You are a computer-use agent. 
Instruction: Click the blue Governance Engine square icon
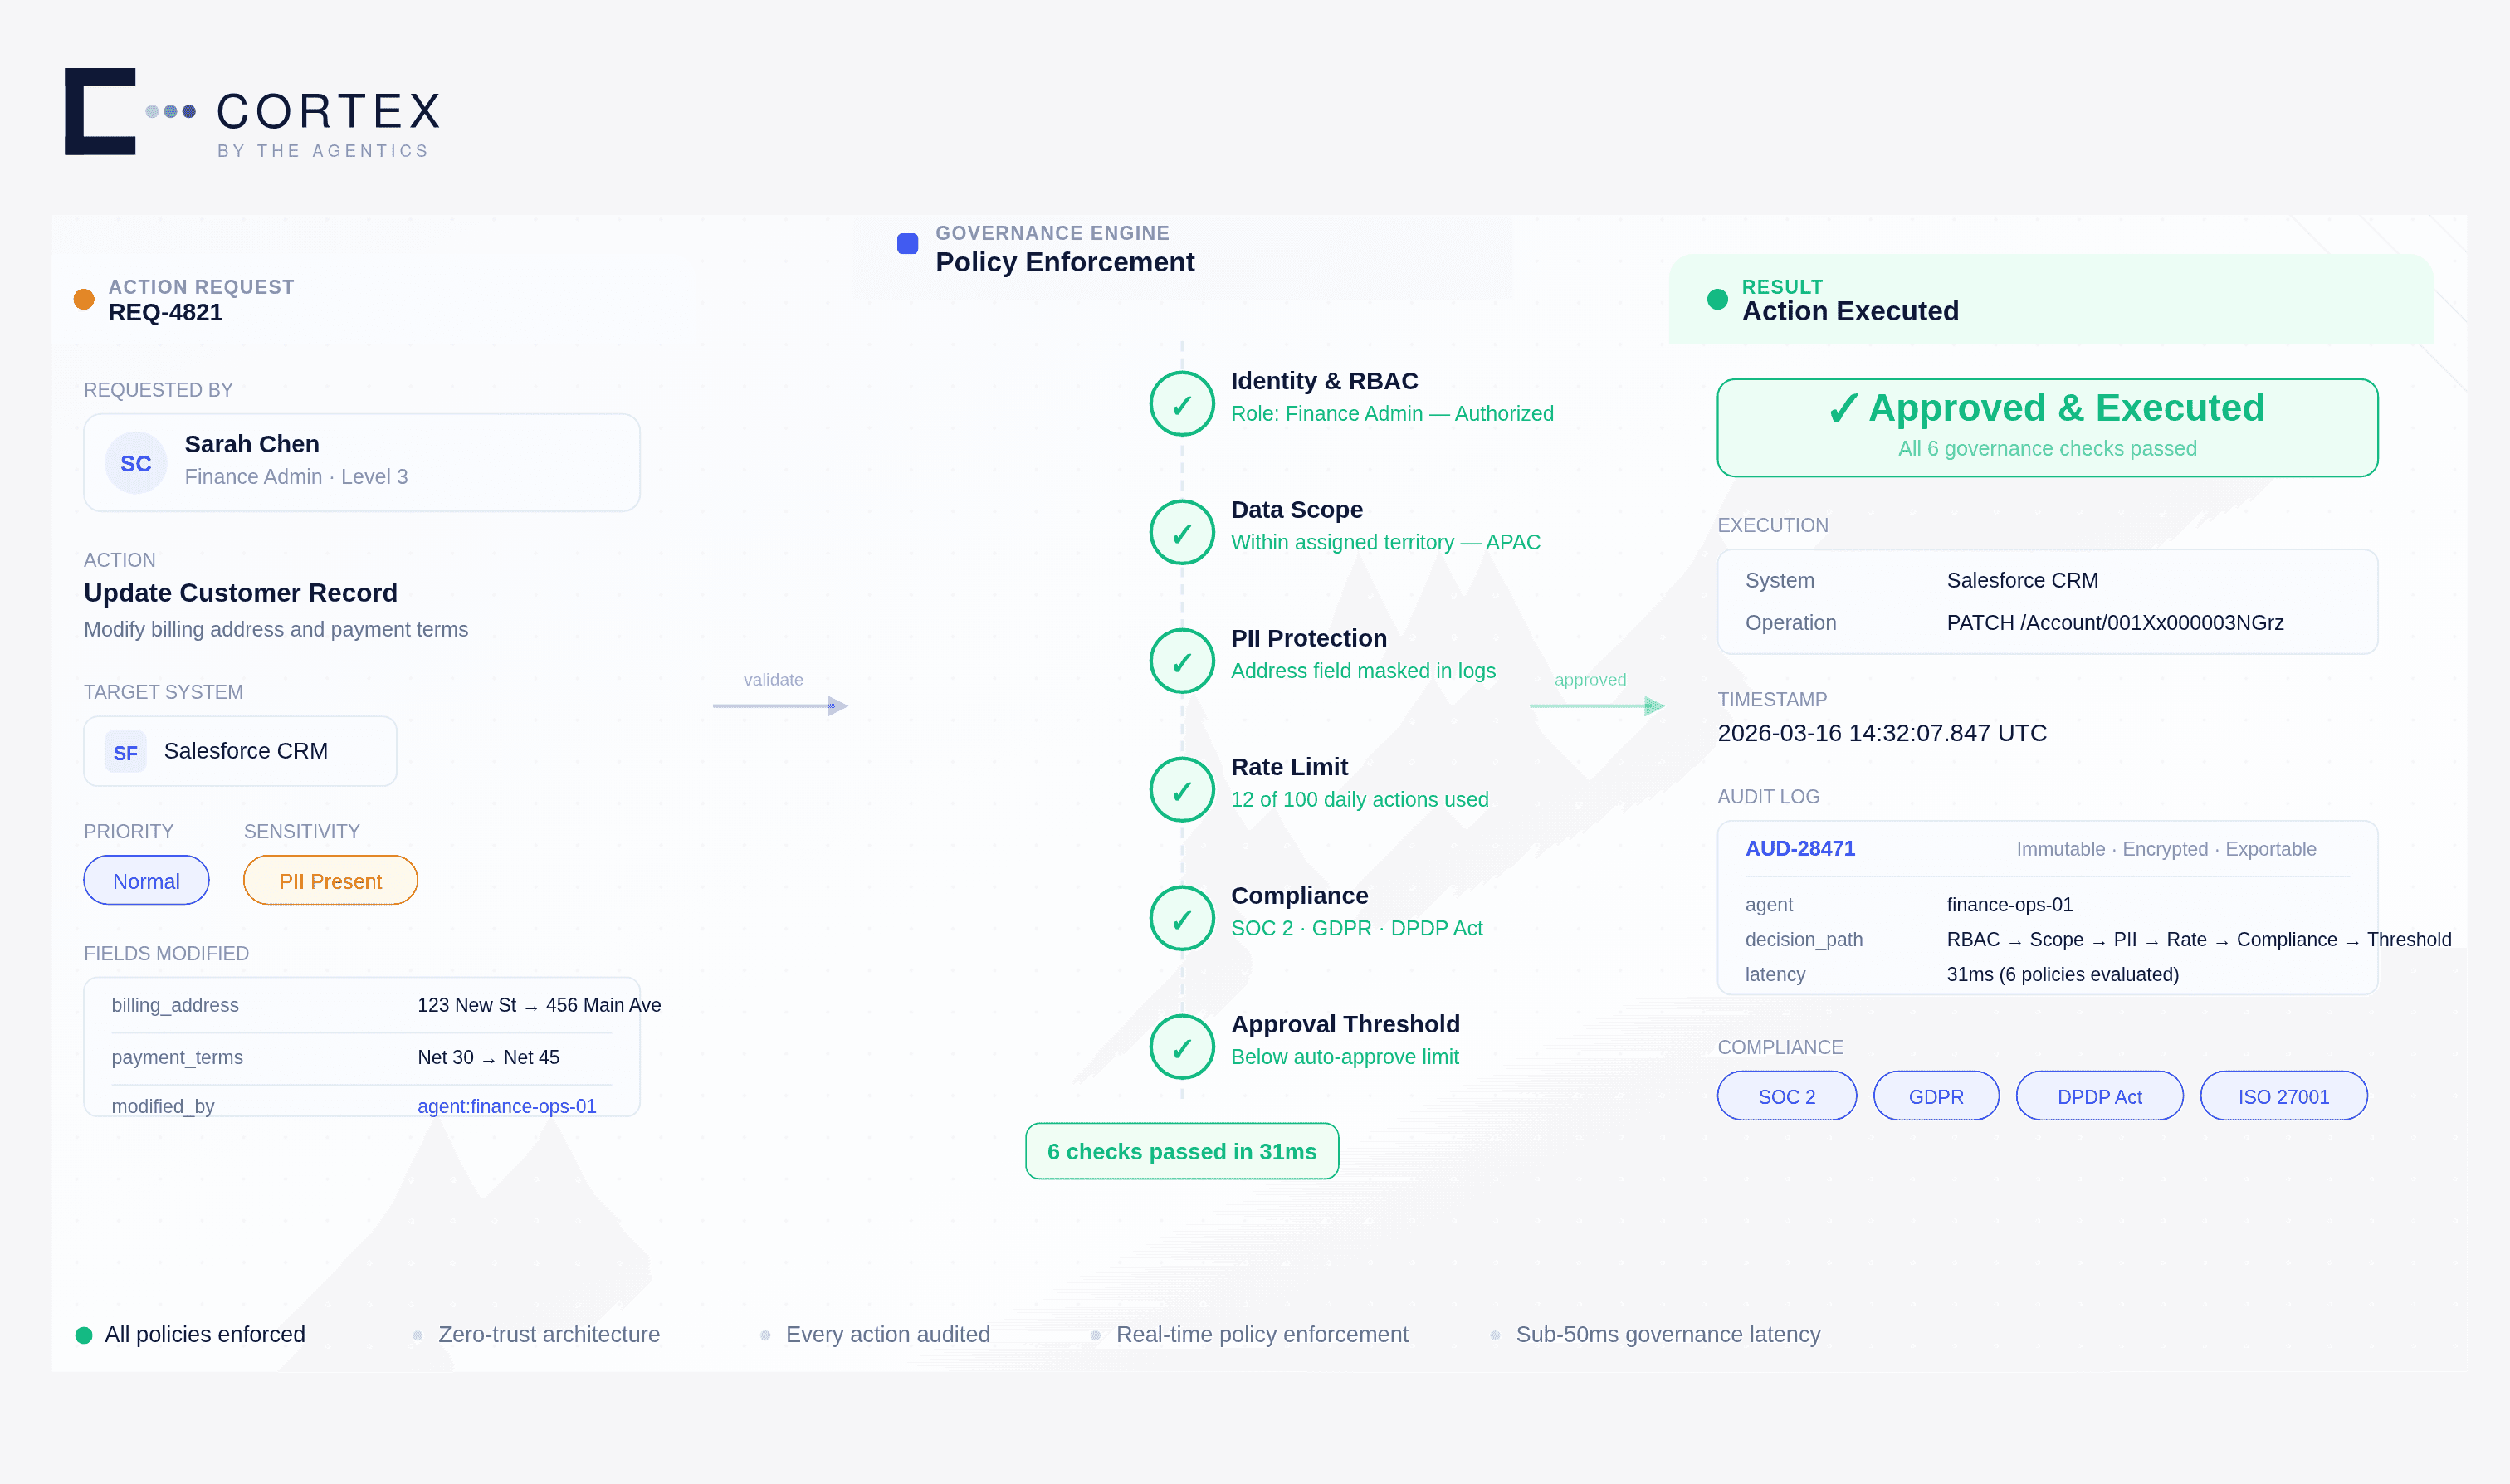point(907,244)
